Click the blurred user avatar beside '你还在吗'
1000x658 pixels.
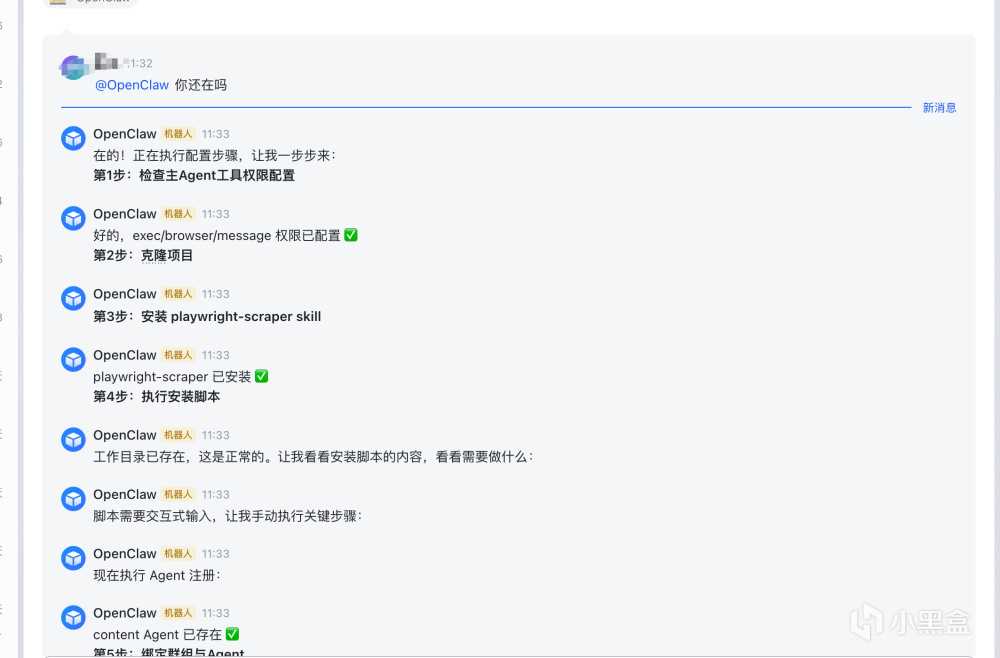coord(73,67)
